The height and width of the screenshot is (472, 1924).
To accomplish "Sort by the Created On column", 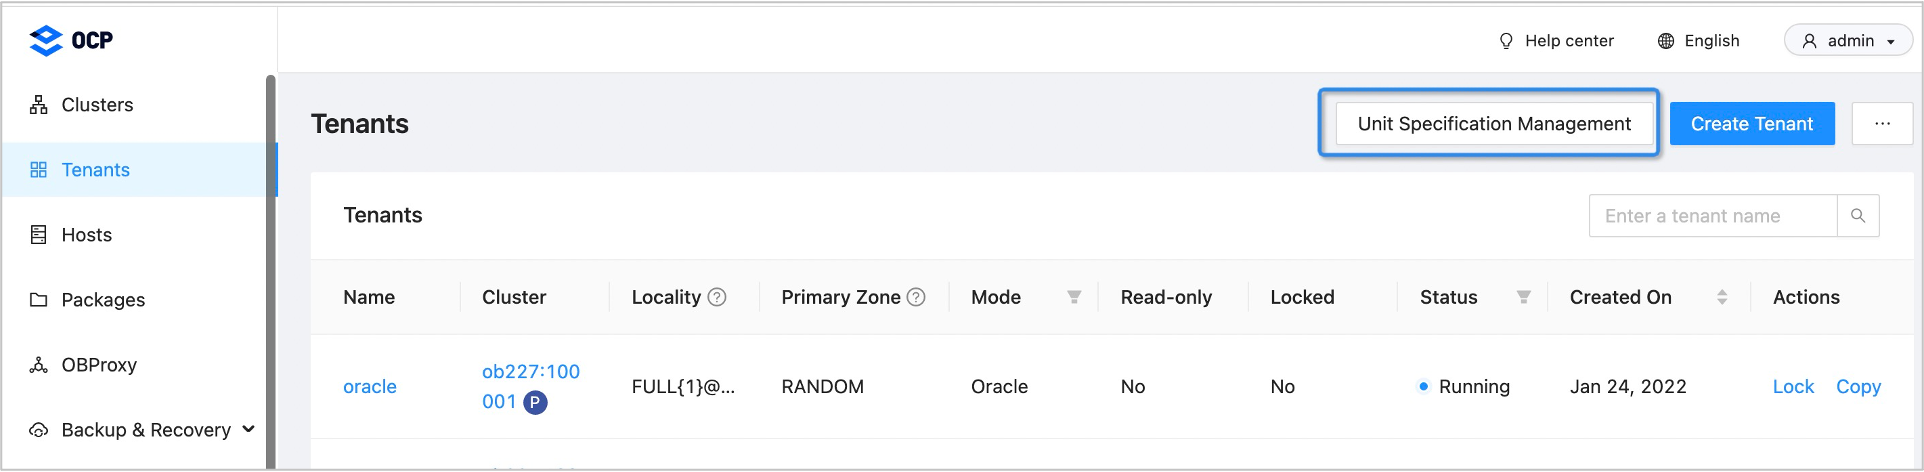I will 1722,297.
